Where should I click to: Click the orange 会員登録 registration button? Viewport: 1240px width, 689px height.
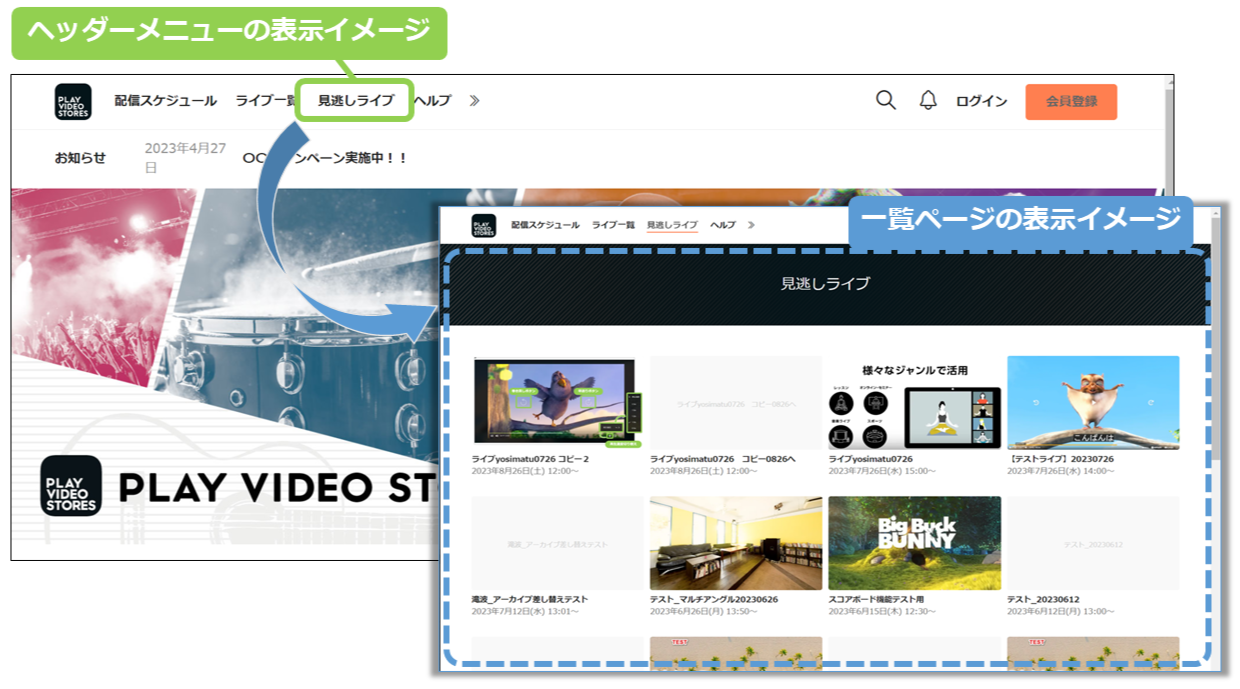(x=1070, y=100)
